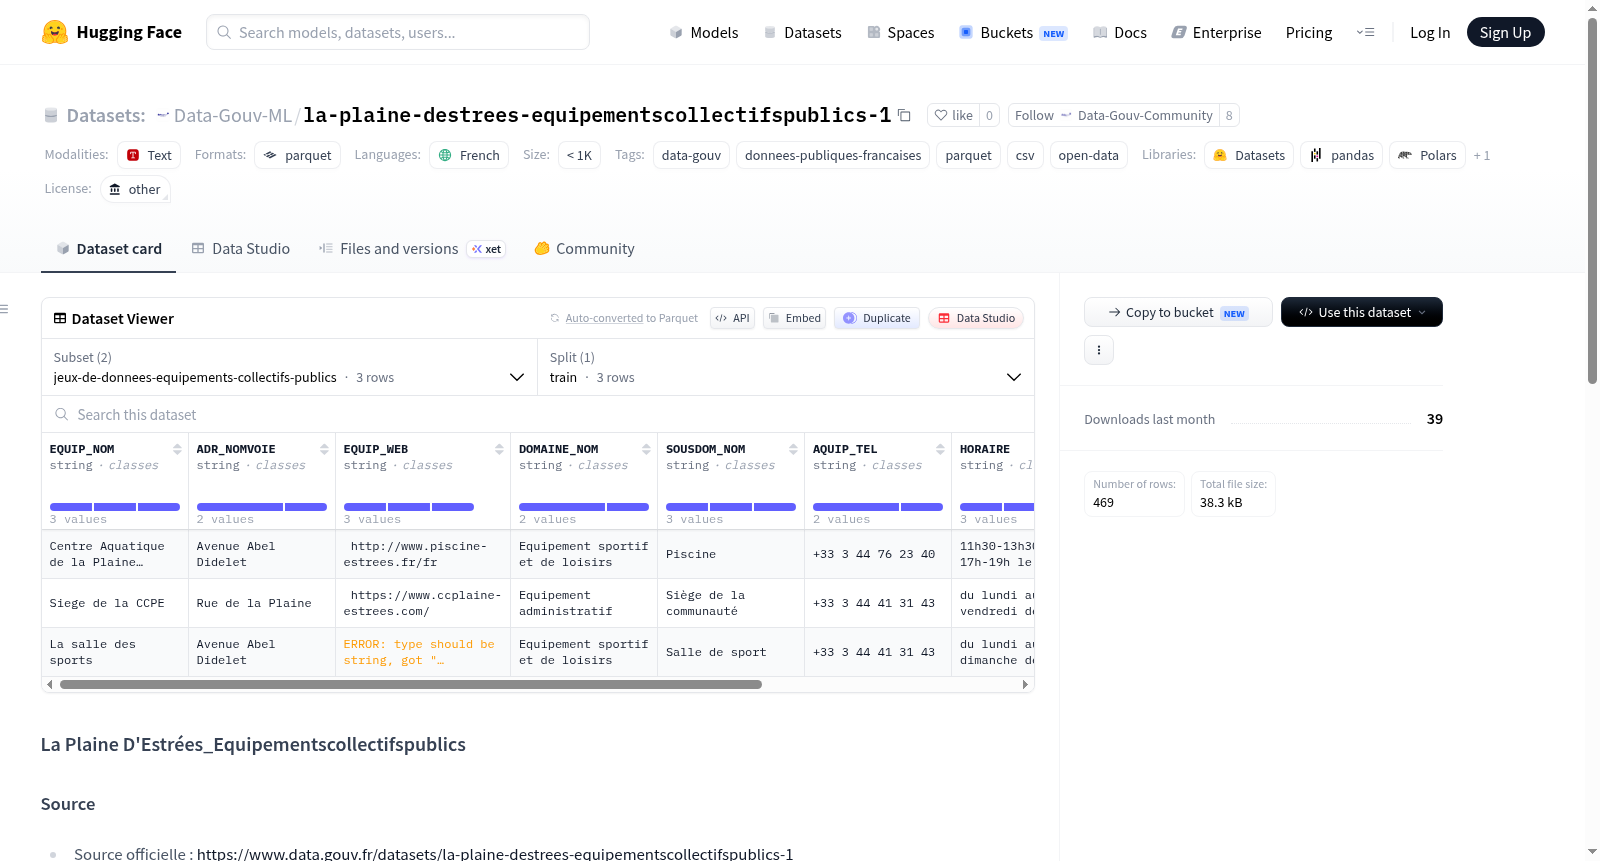Open the official data.gouv.fr source link
This screenshot has height=861, width=1600.
pos(495,854)
